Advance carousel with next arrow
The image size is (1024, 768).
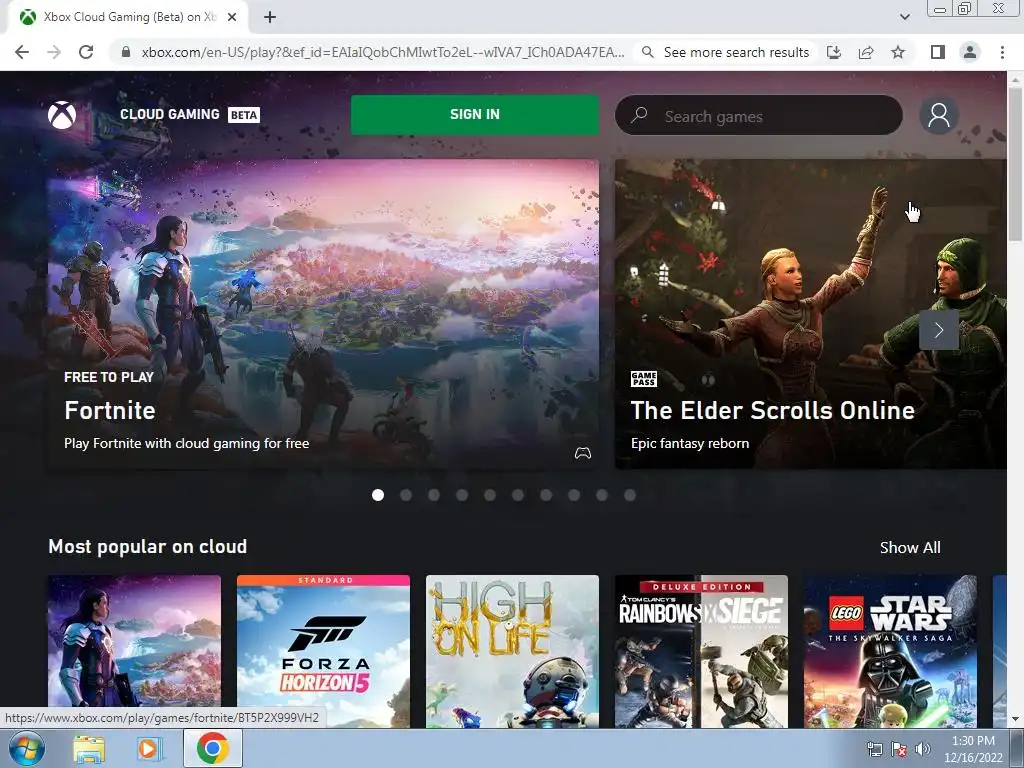click(938, 330)
